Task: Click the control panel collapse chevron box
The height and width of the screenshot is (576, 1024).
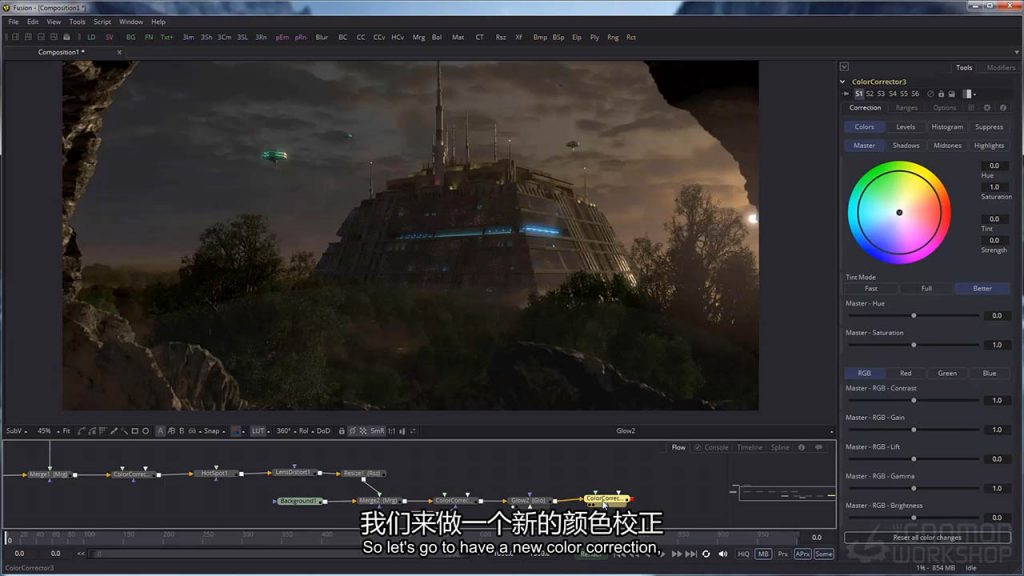Action: point(844,67)
